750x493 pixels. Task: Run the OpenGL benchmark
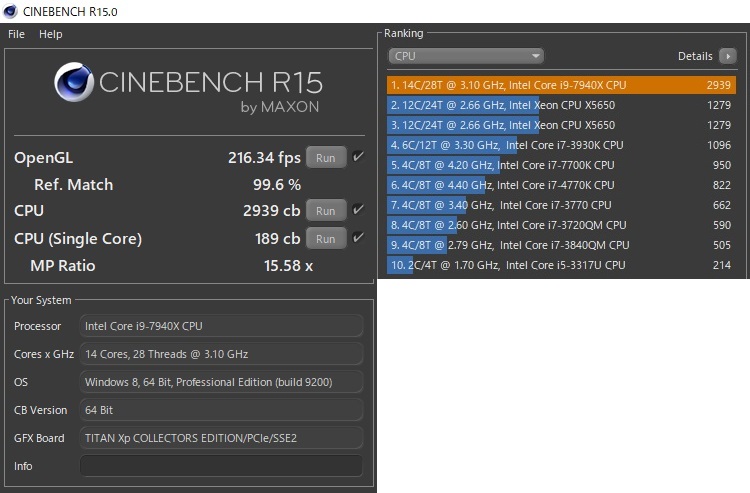(326, 158)
